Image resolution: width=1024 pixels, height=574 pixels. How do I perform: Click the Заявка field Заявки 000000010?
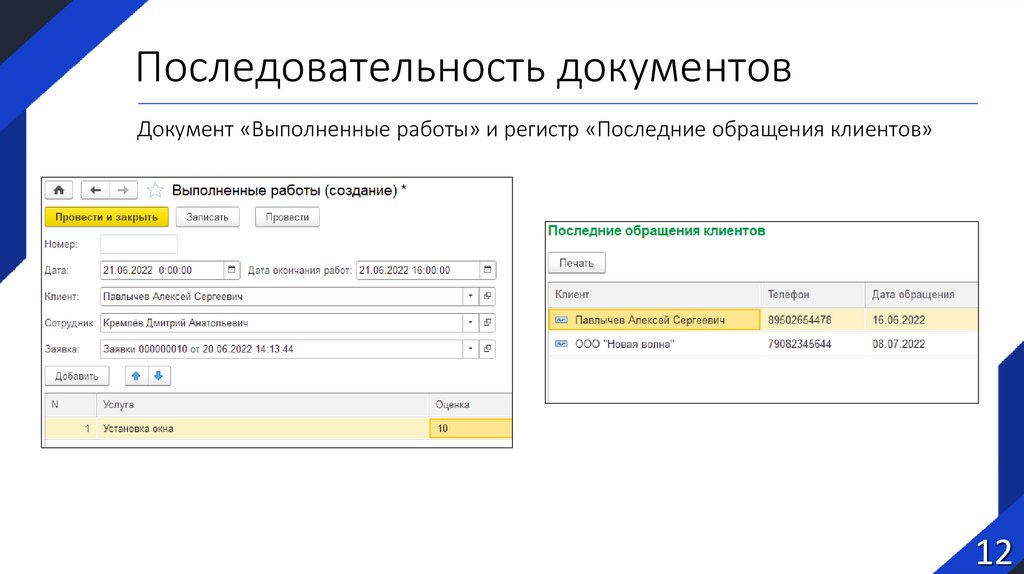282,349
